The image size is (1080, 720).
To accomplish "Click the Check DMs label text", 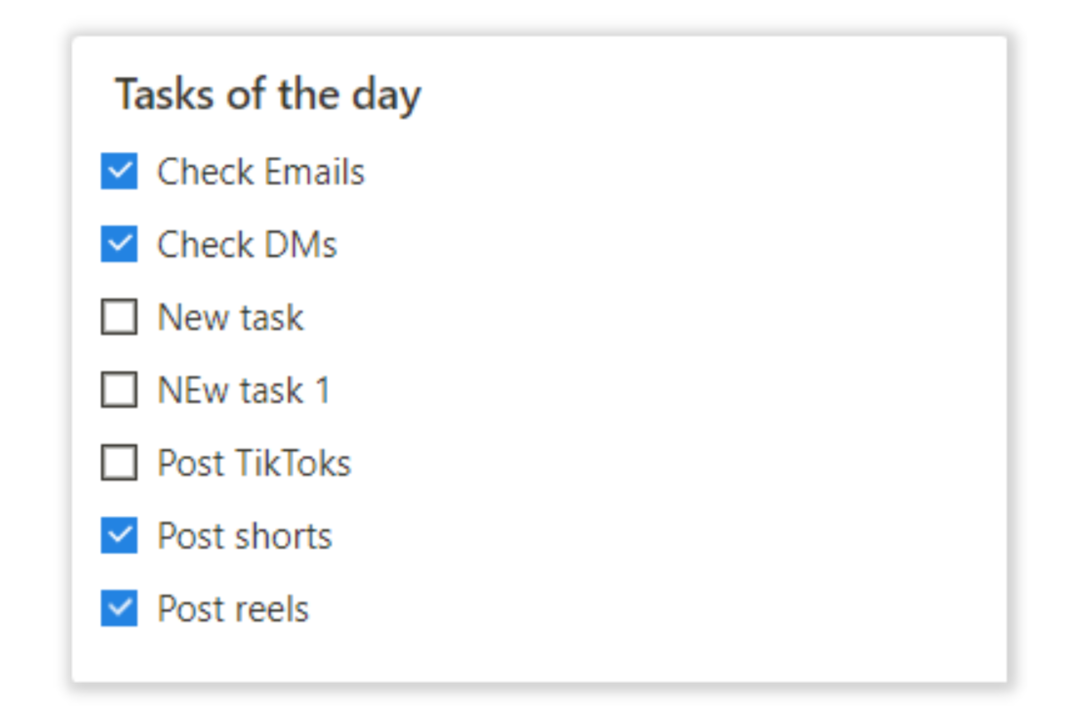I will click(247, 245).
